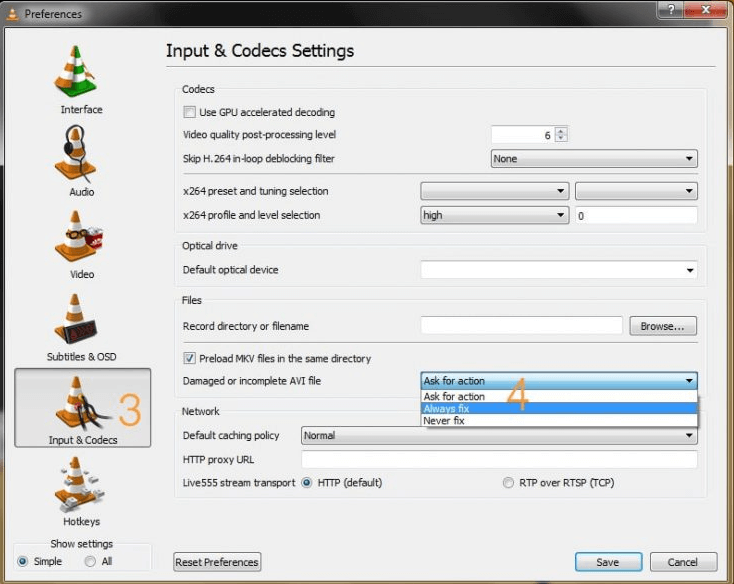Click the VLC cone in title bar
734x584 pixels.
tap(13, 14)
